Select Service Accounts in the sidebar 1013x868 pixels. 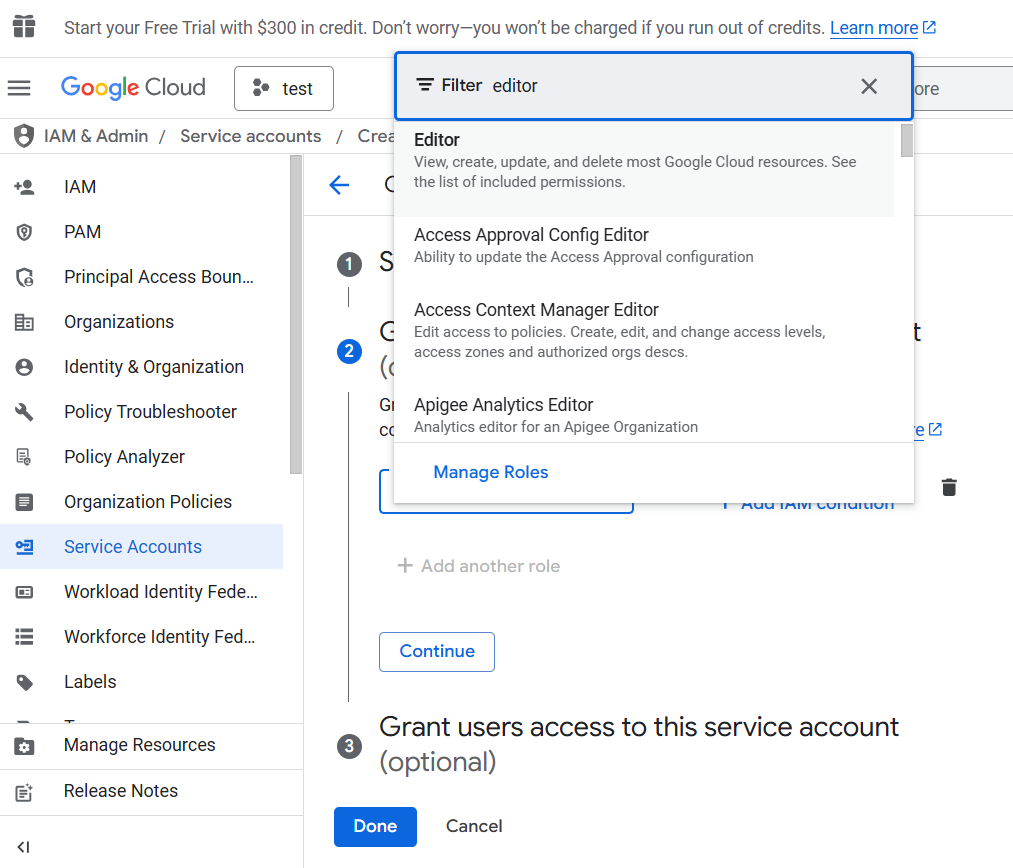pyautogui.click(x=141, y=547)
